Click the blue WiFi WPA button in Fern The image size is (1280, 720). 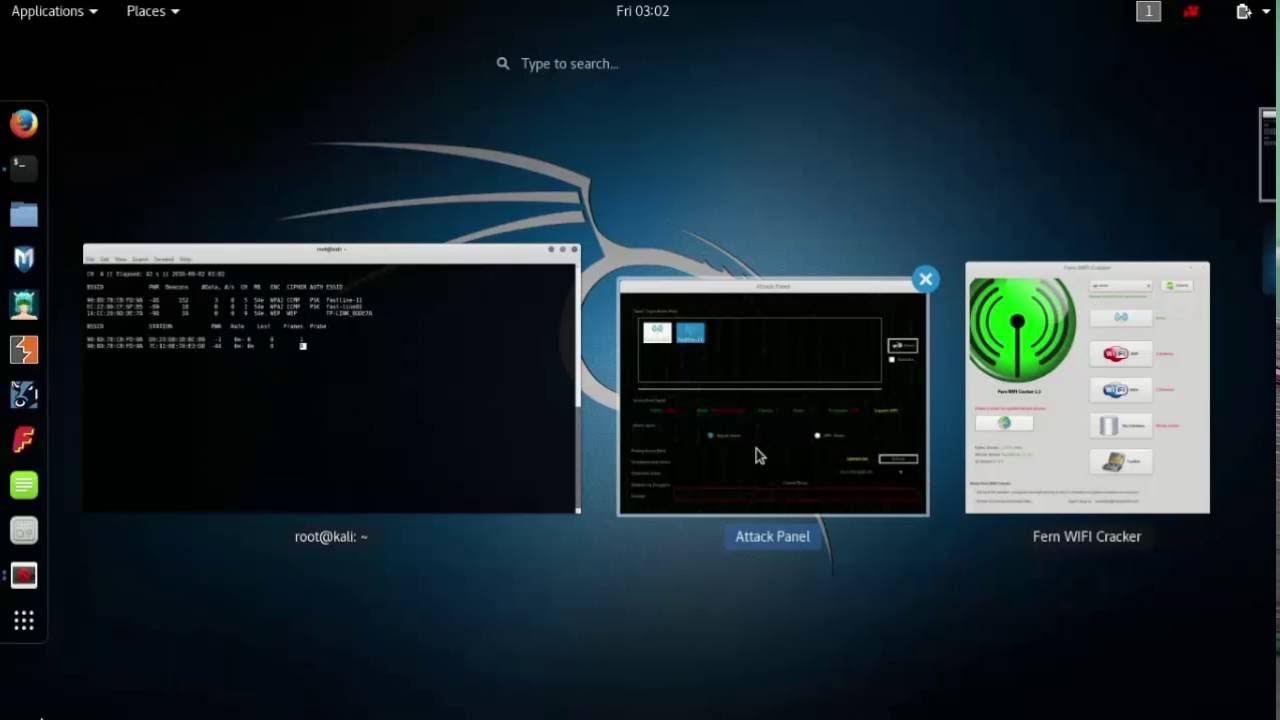coord(1121,390)
